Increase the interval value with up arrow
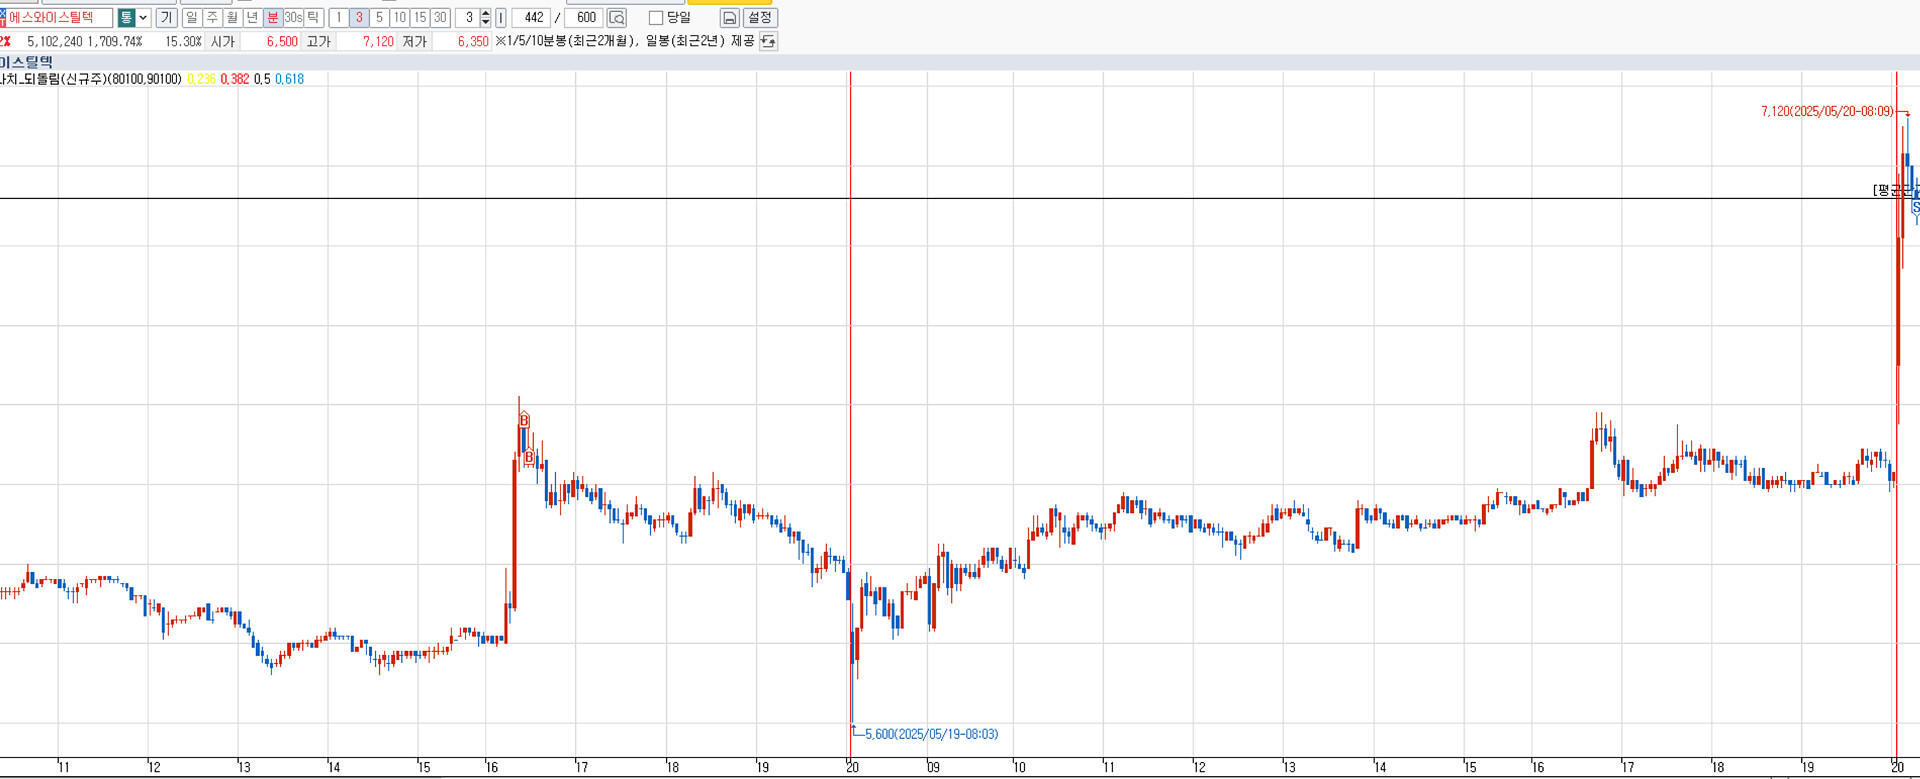This screenshot has width=1920, height=779. [486, 13]
